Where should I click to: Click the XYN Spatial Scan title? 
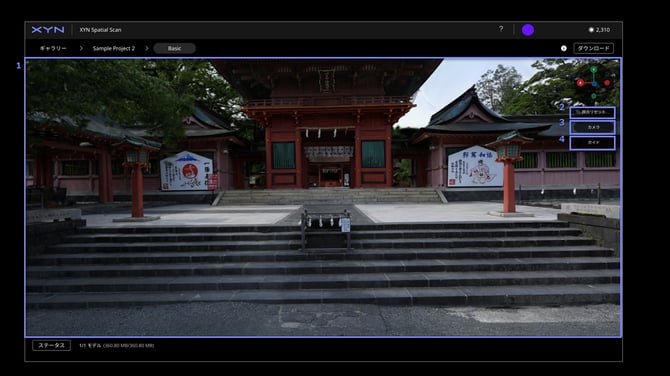[x=100, y=30]
